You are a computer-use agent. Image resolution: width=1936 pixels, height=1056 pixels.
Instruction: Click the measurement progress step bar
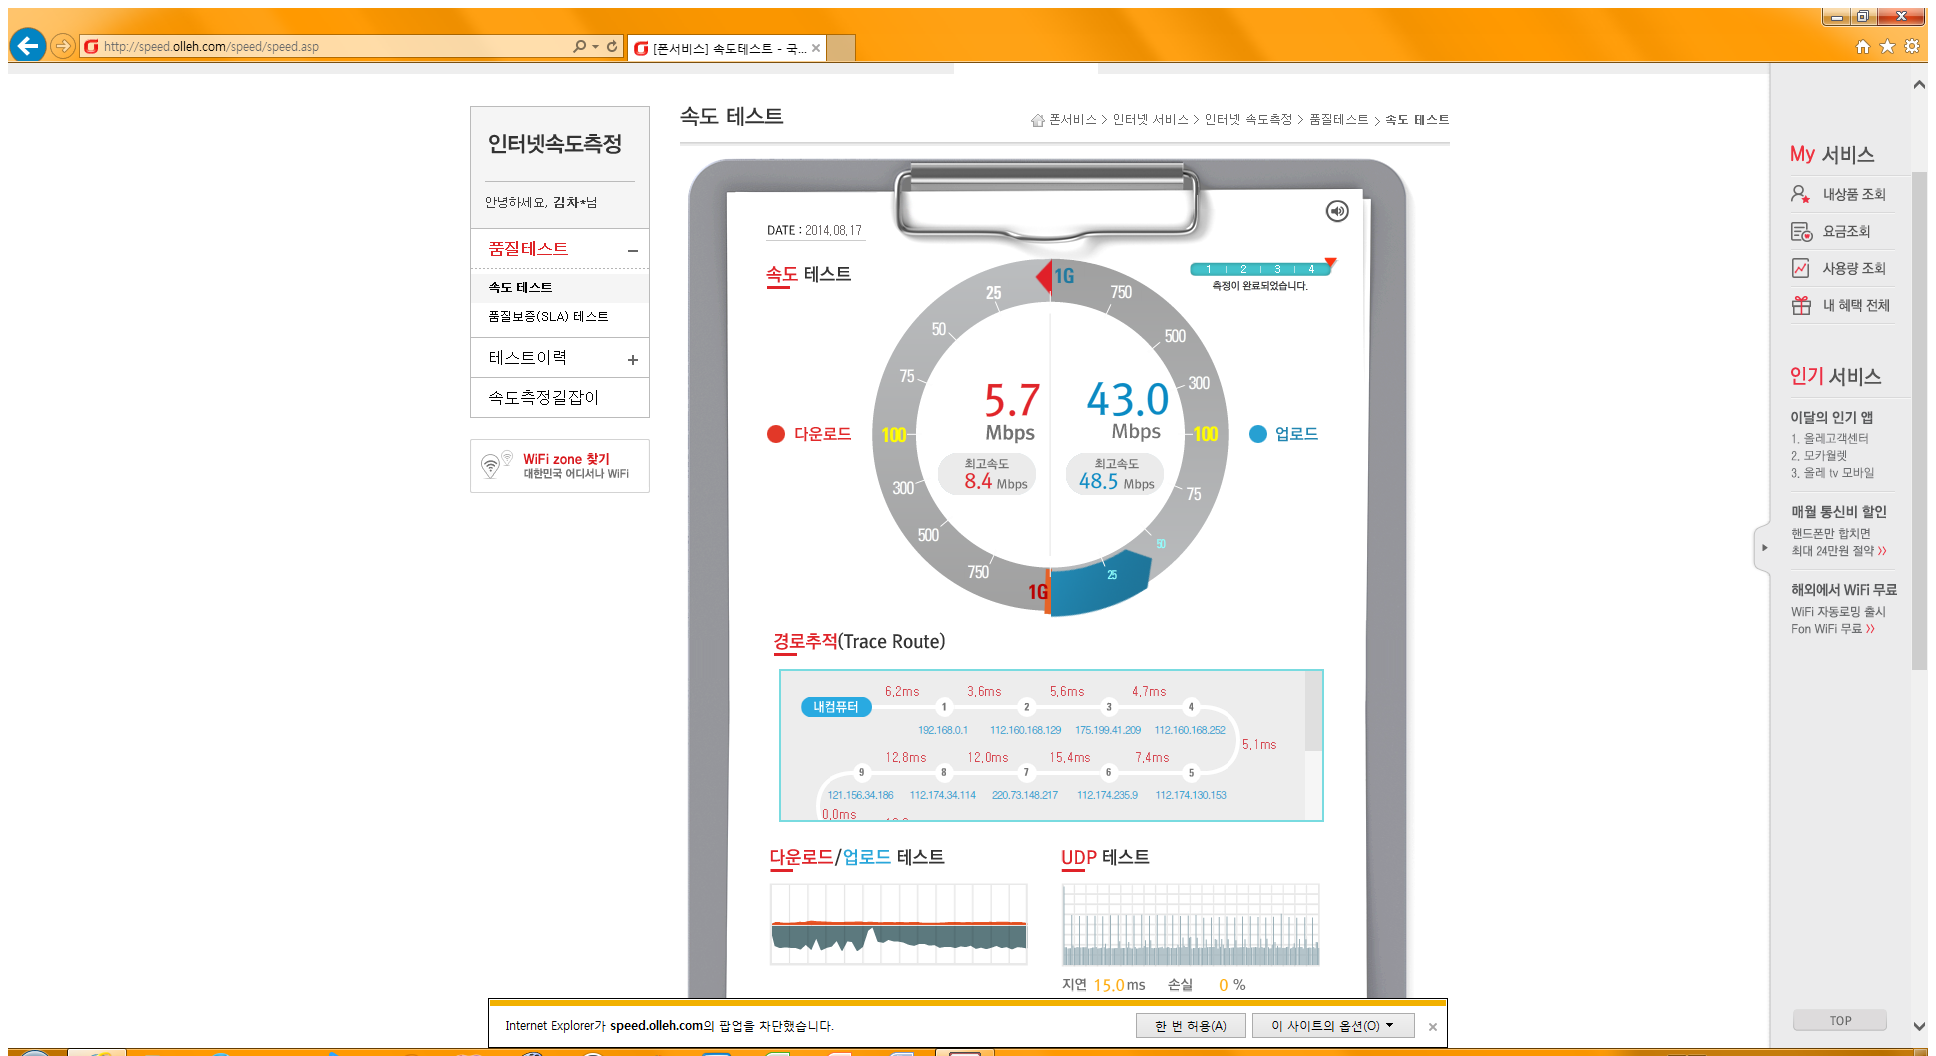click(x=1260, y=269)
